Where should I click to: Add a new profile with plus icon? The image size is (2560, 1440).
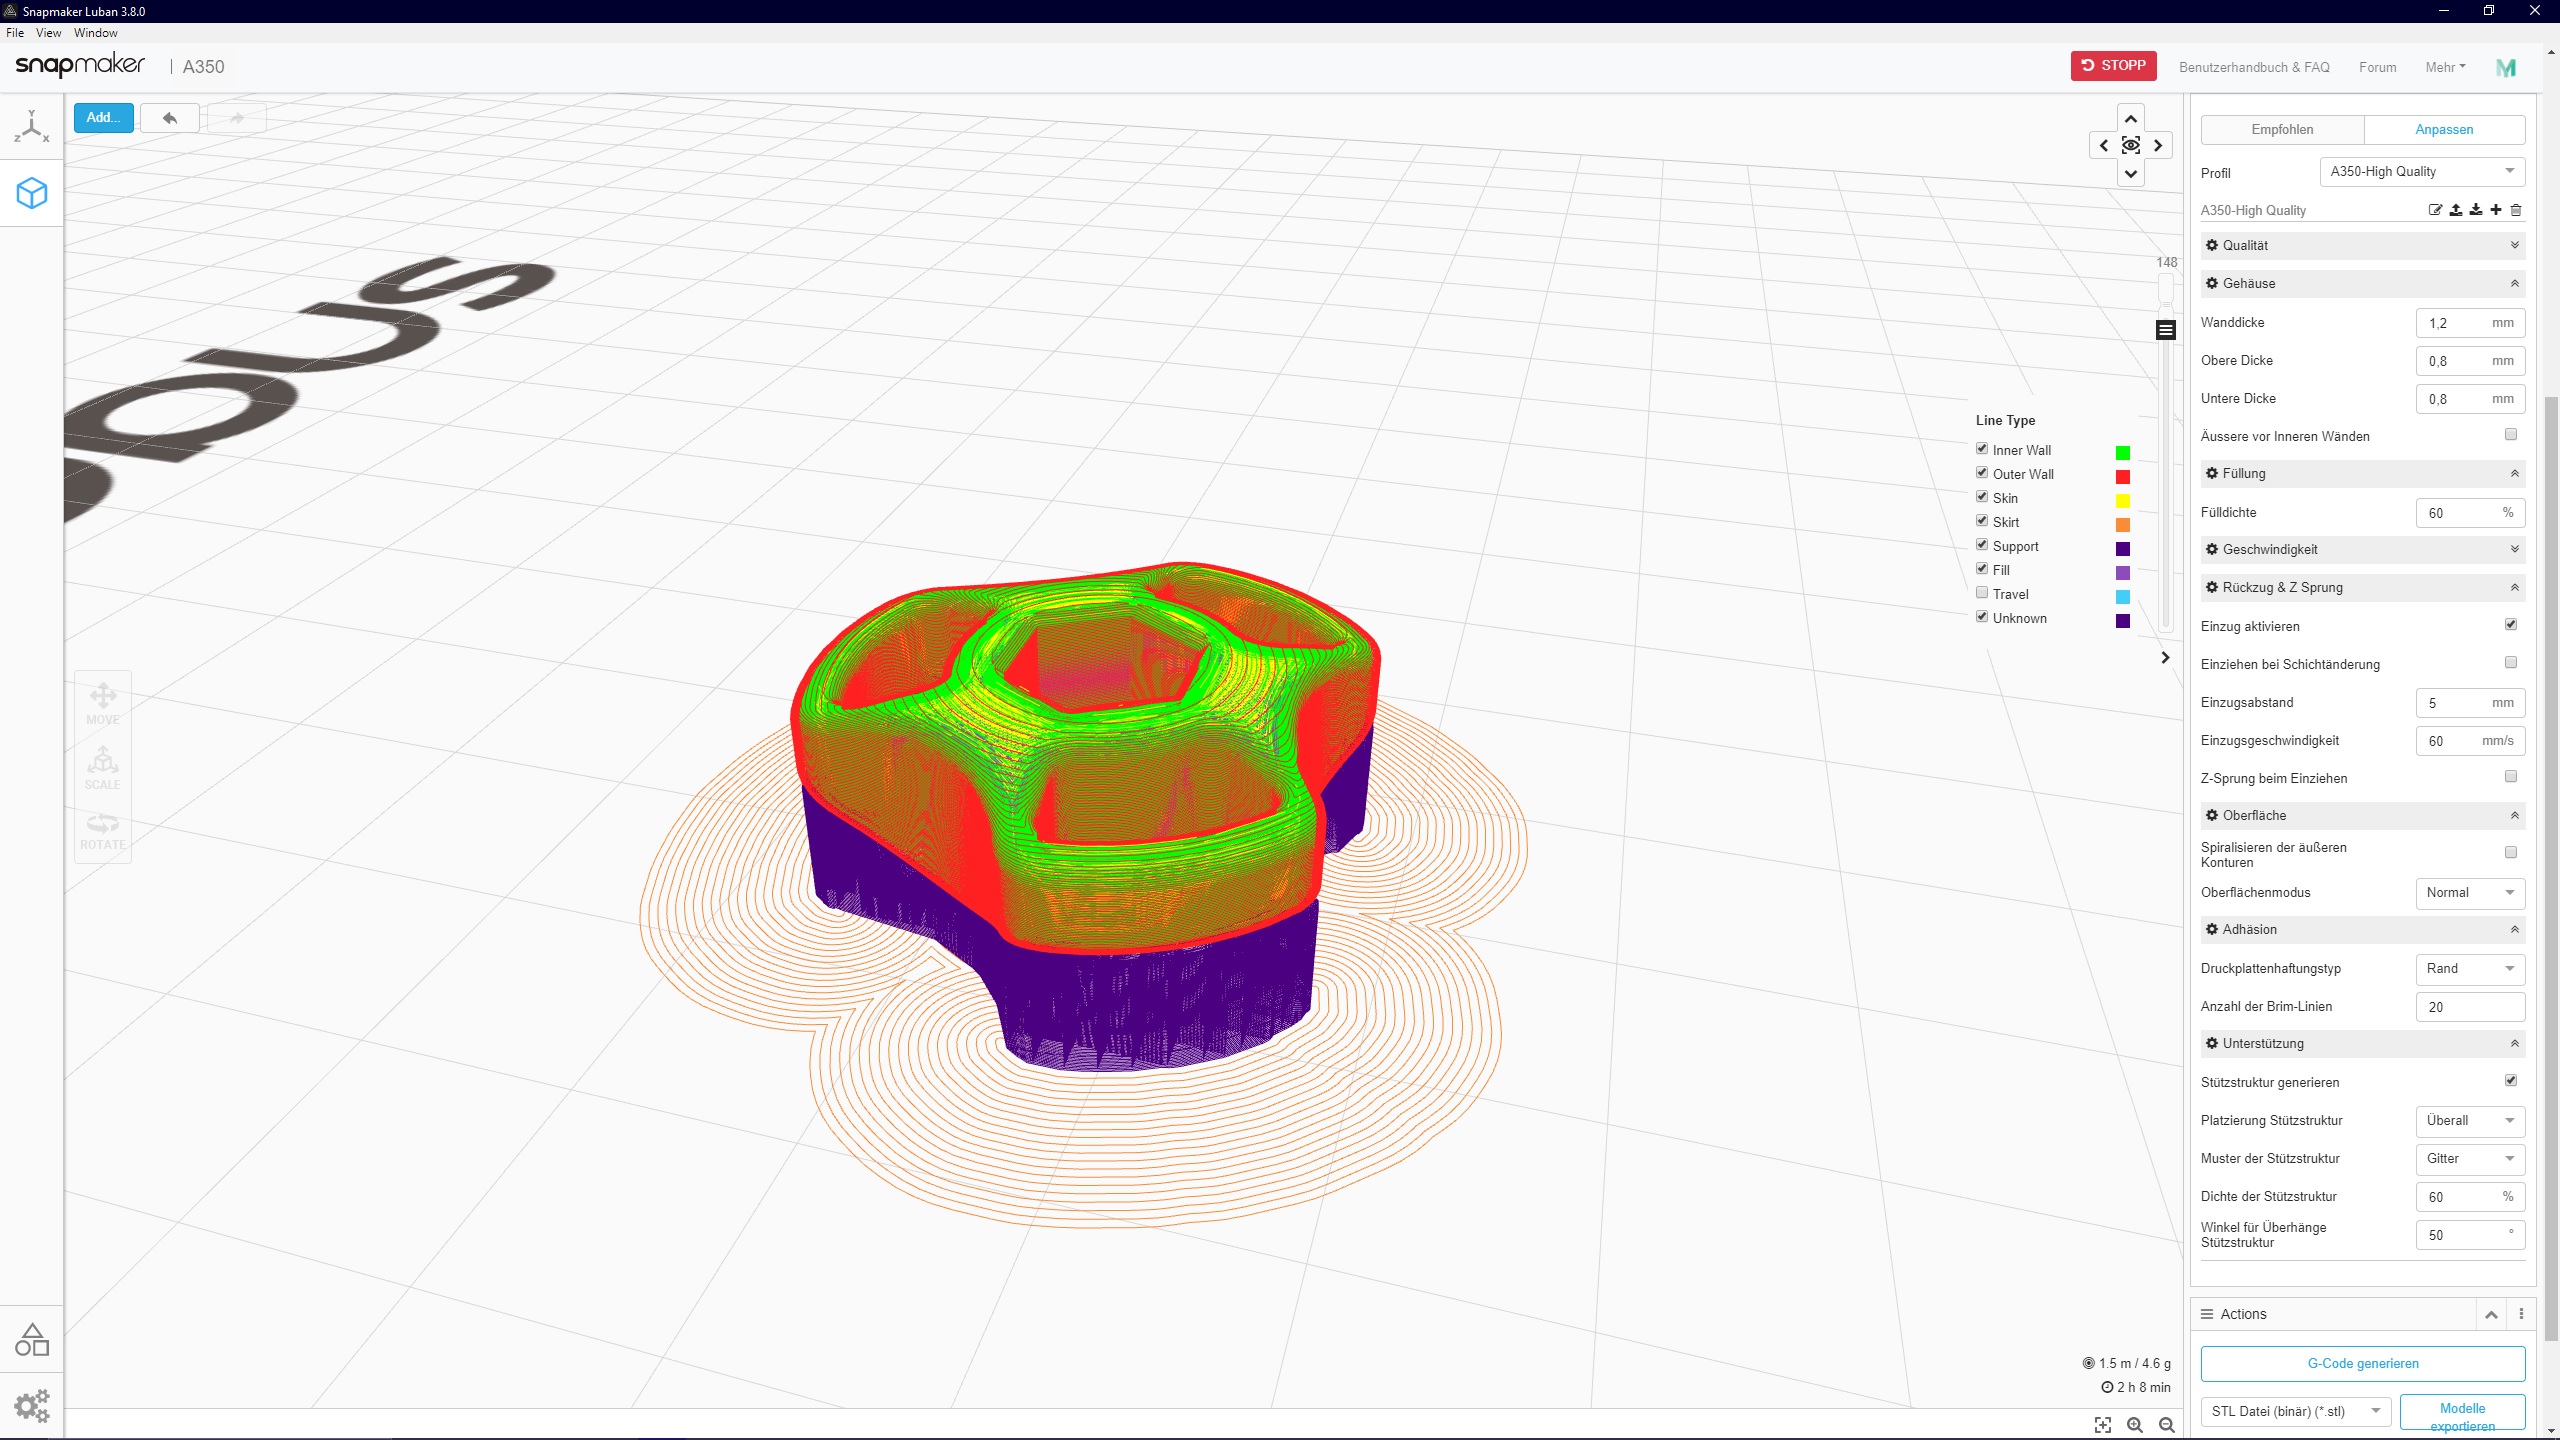2496,210
